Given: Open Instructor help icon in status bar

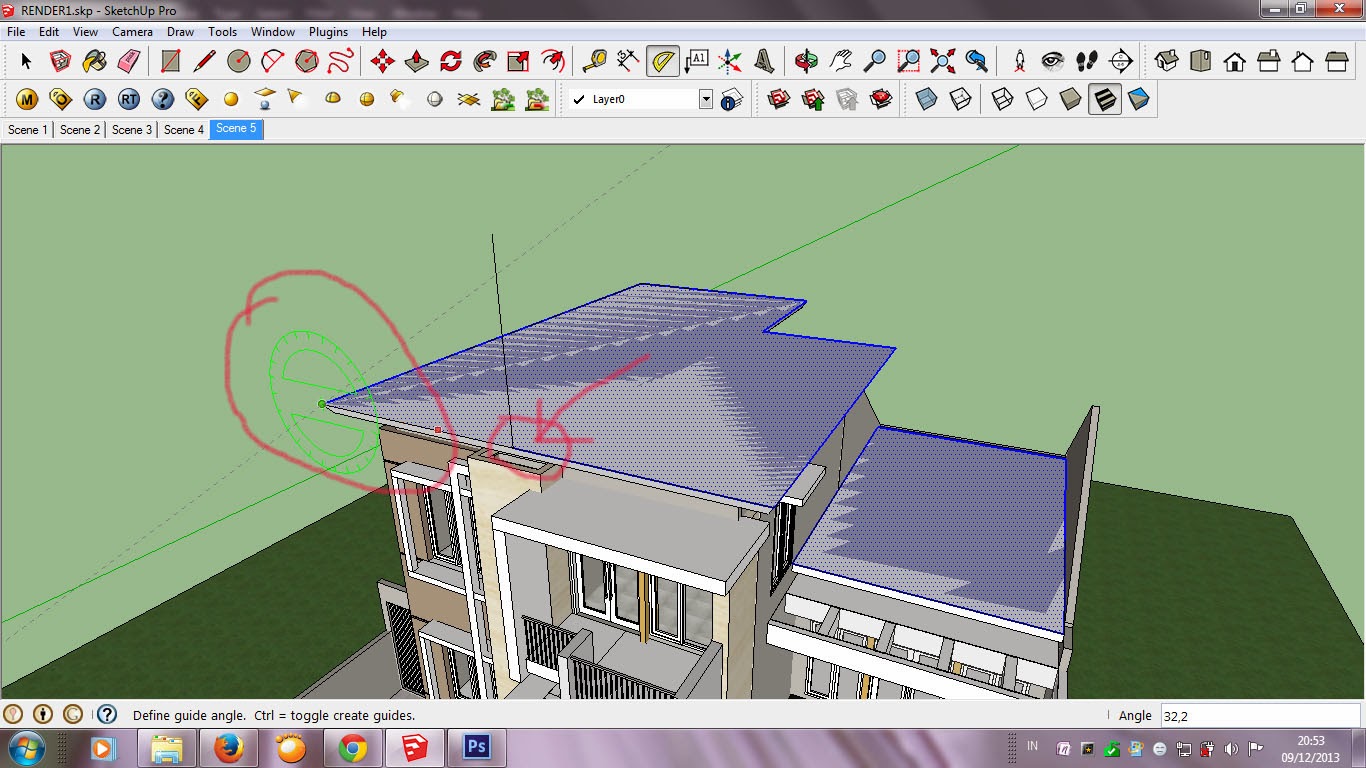Looking at the screenshot, I should [107, 714].
